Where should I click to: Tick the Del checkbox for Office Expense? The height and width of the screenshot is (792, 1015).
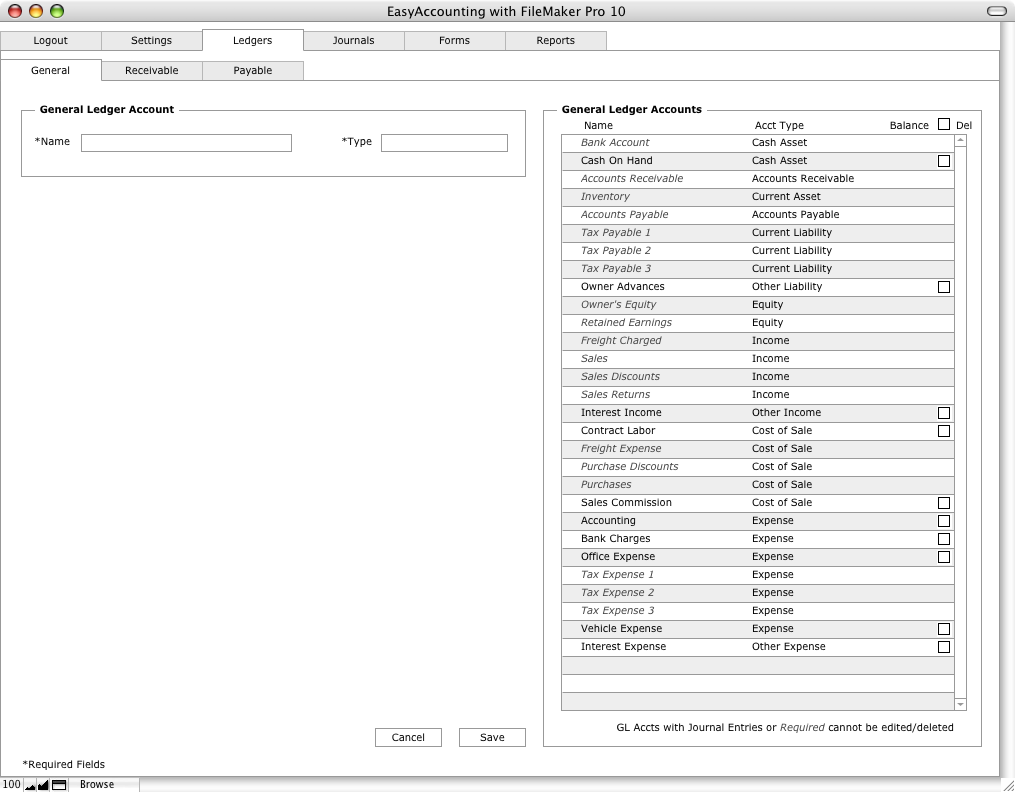[944, 557]
